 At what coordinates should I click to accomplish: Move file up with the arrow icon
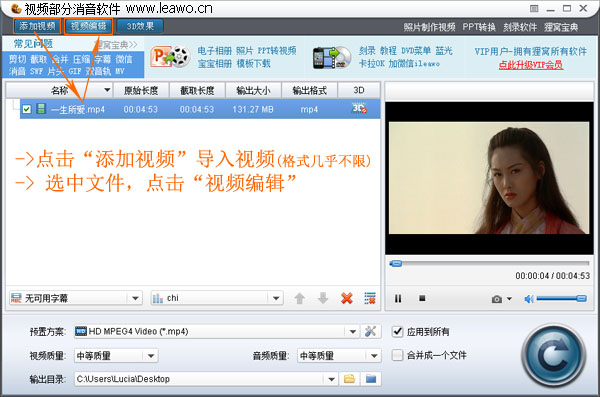(x=300, y=298)
